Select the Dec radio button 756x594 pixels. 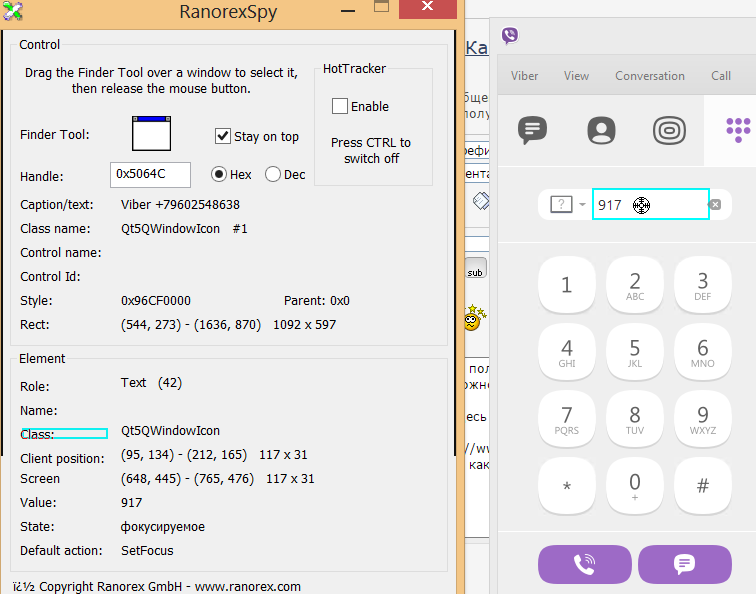[273, 174]
